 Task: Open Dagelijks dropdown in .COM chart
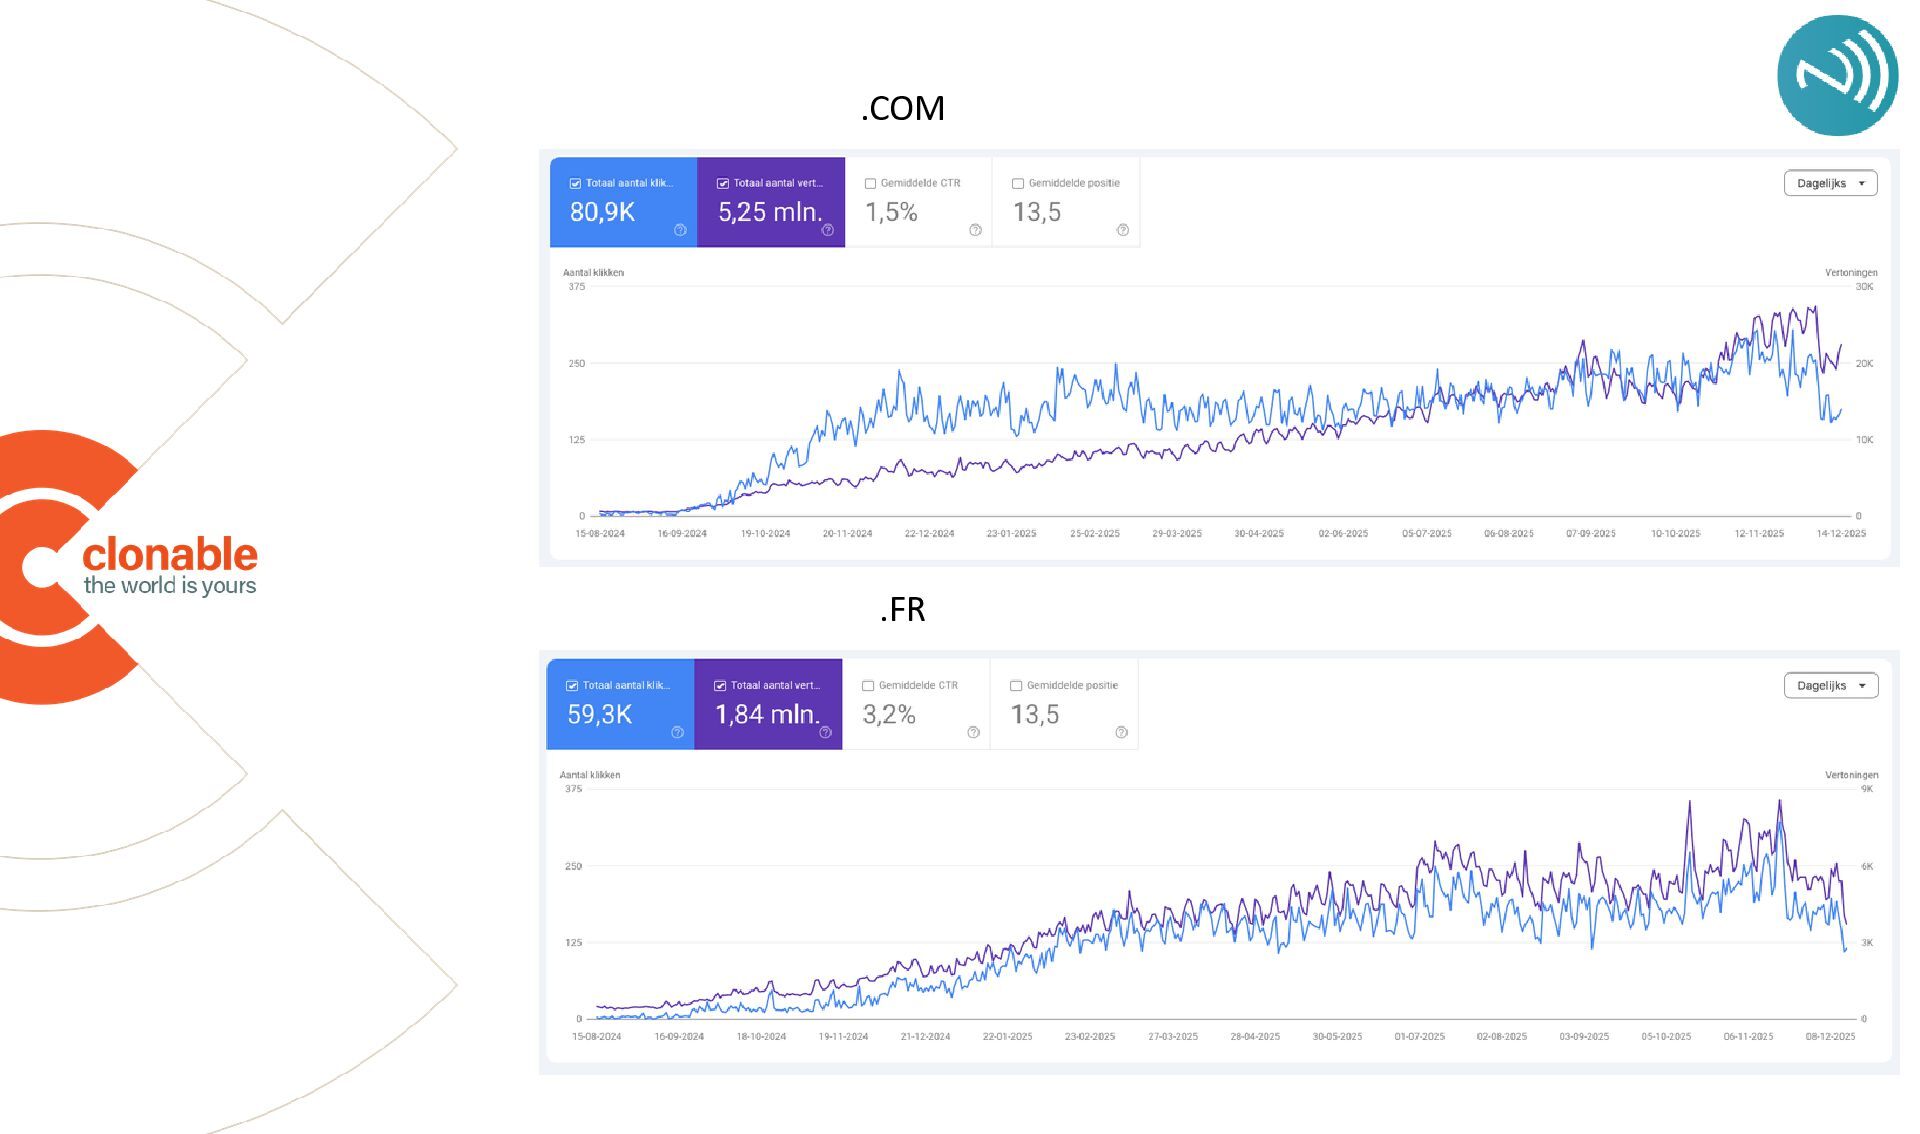(x=1830, y=184)
